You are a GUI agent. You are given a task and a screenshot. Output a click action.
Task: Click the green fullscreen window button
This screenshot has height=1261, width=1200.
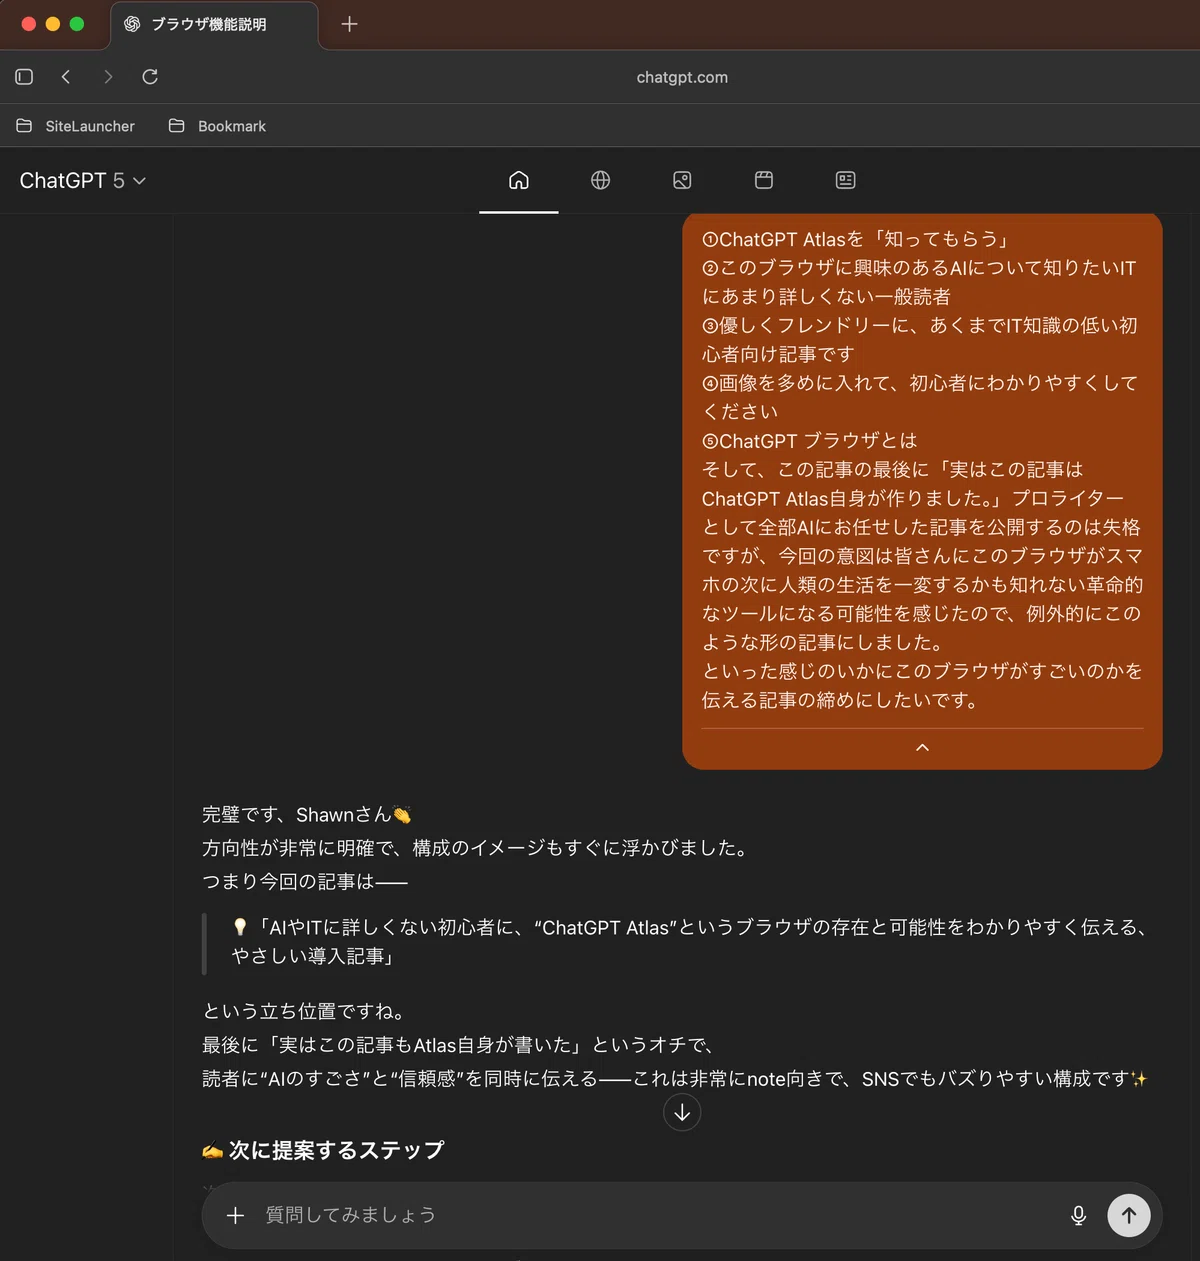click(77, 24)
